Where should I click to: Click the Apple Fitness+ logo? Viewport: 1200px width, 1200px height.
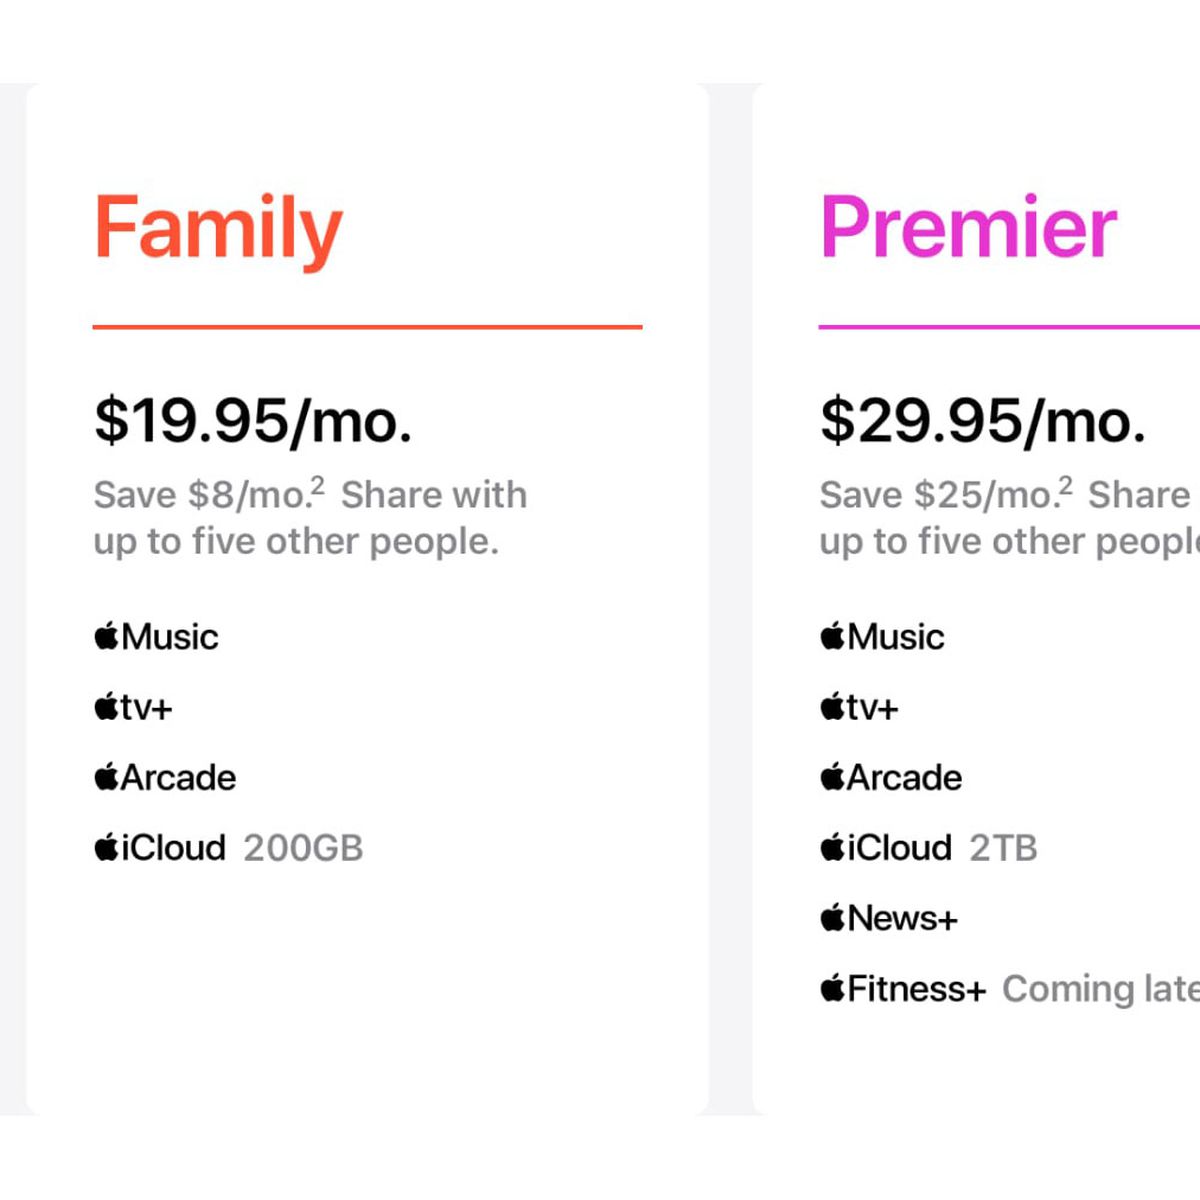tap(903, 989)
